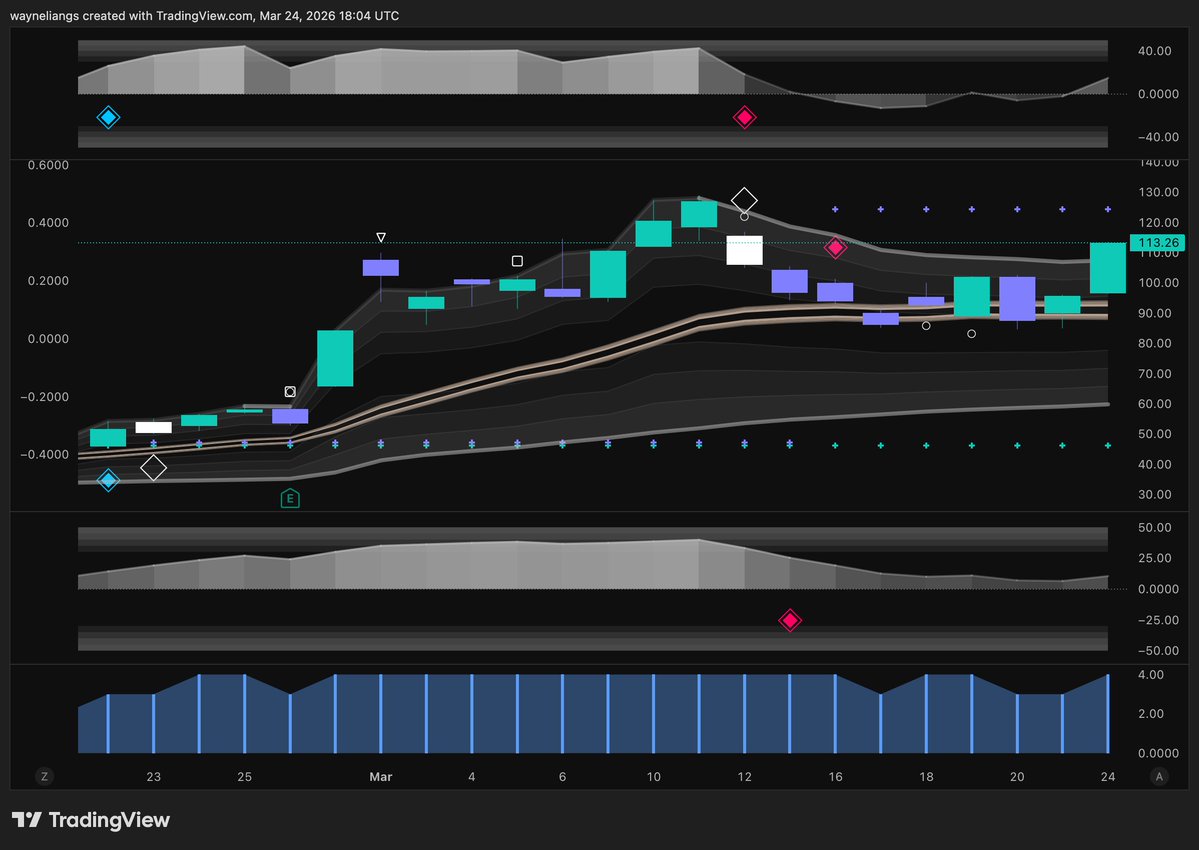Click the Z button at the time axis left
Screen dimensions: 1199x850
[44, 777]
